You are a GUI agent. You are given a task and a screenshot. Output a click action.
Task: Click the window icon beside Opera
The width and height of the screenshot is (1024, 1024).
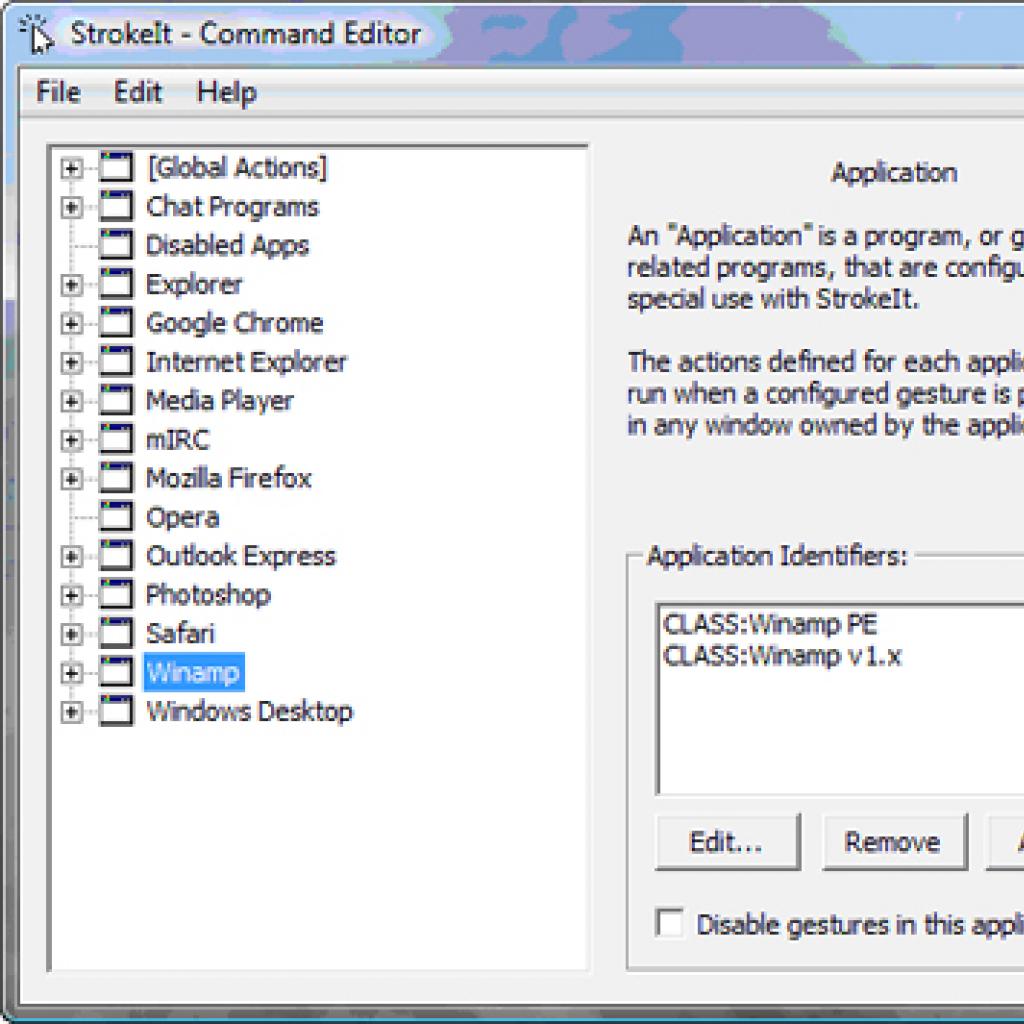pos(116,517)
